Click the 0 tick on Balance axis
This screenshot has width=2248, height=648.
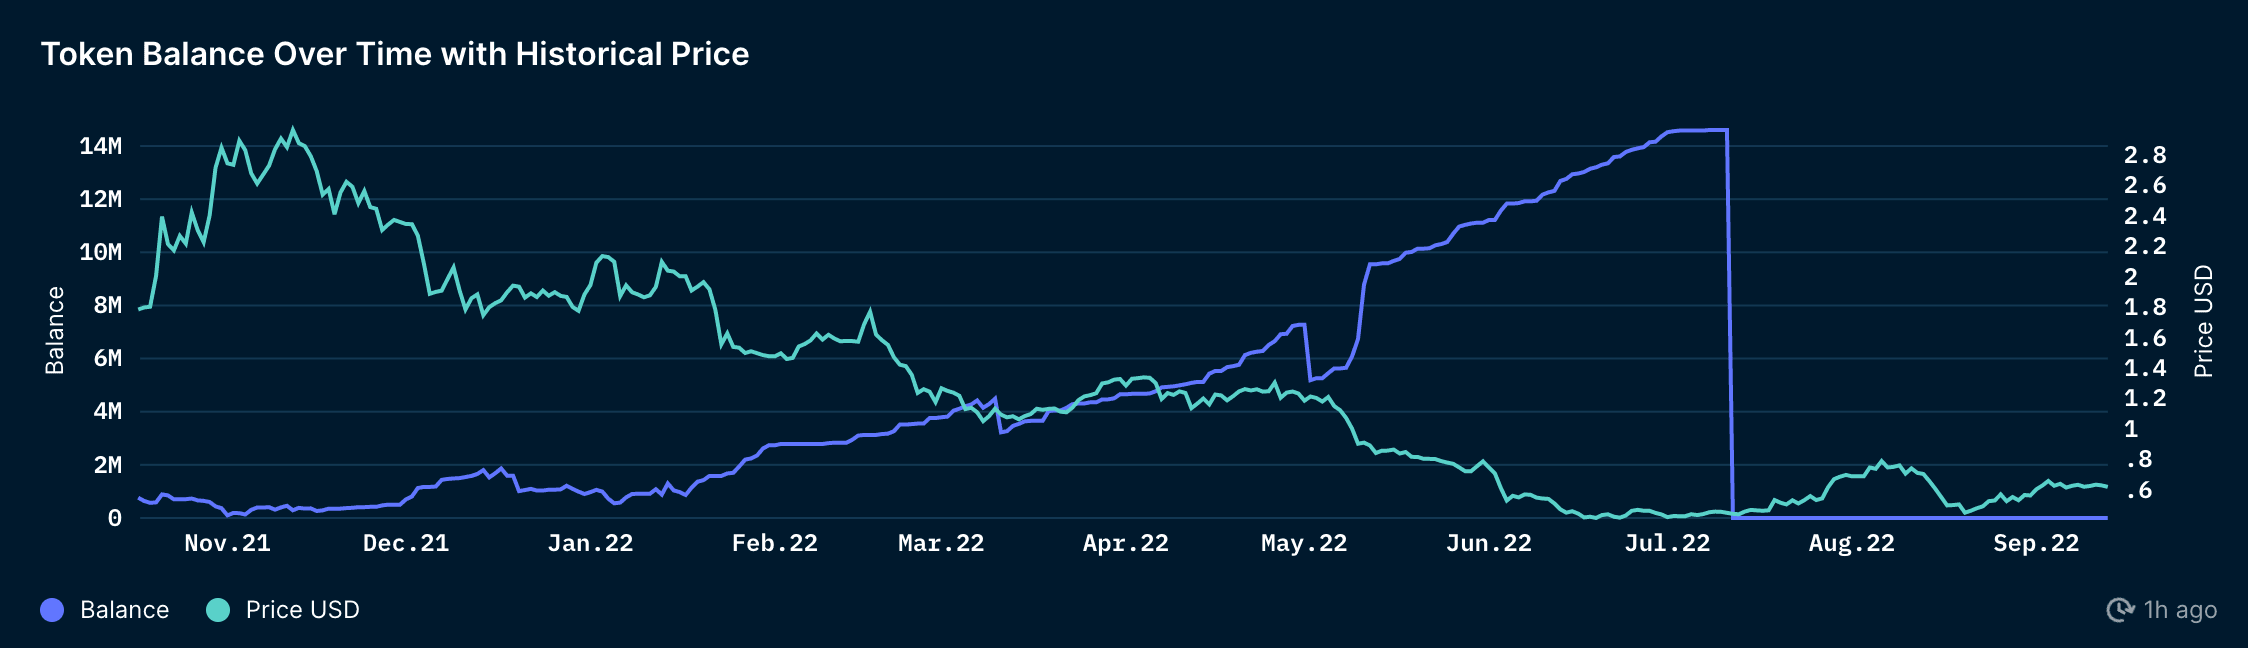tap(114, 518)
